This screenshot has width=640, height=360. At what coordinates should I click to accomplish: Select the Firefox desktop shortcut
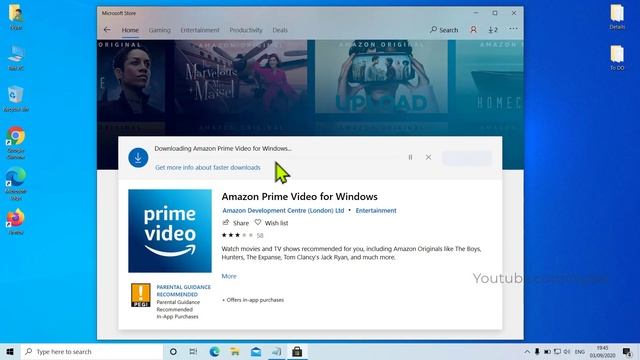16,222
